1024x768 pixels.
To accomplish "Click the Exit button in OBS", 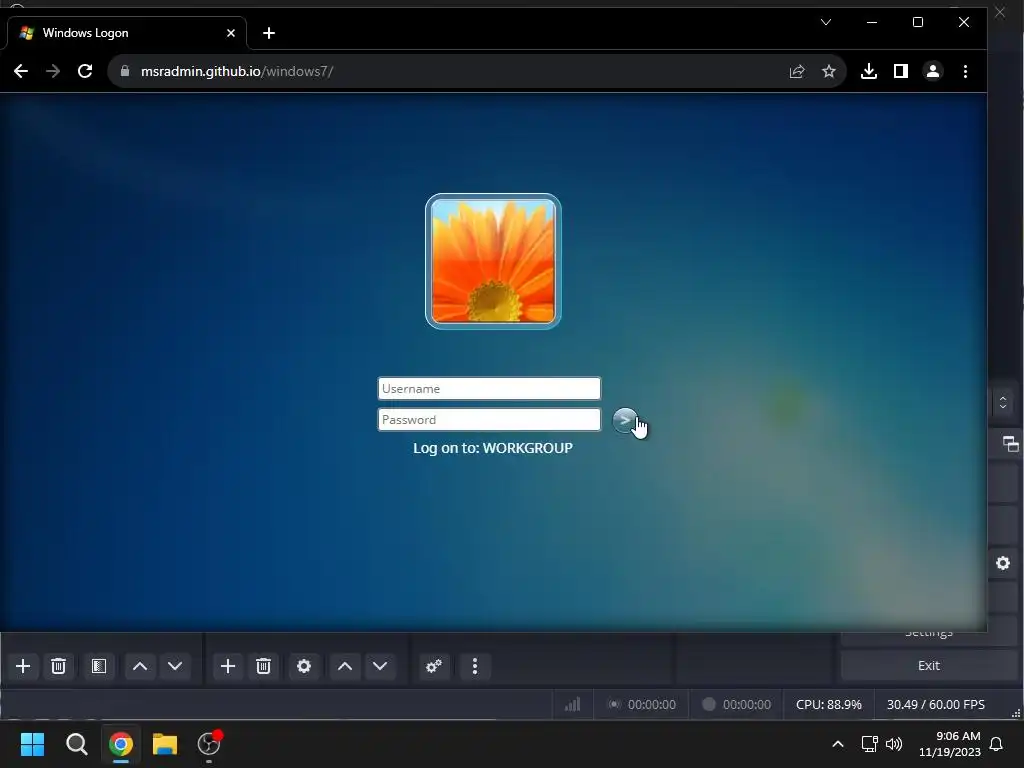I will coord(929,665).
